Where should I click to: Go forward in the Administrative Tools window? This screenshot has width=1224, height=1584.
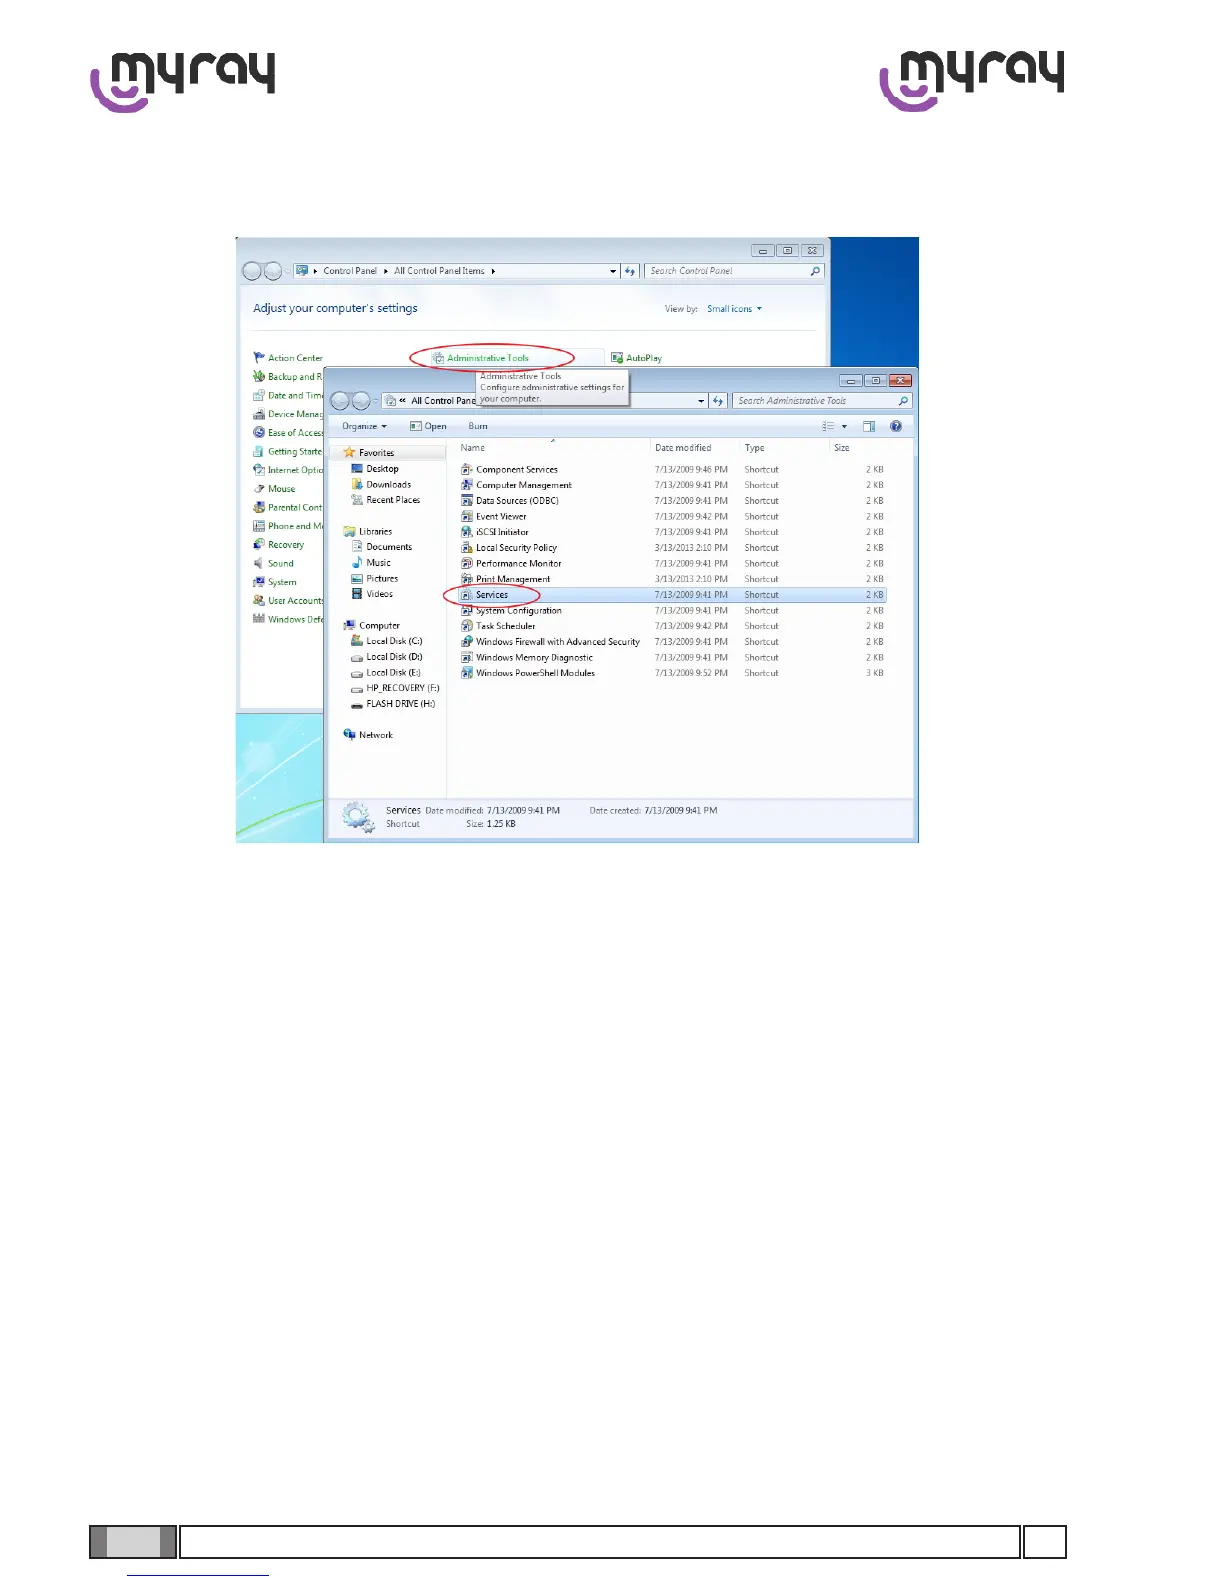tap(361, 401)
